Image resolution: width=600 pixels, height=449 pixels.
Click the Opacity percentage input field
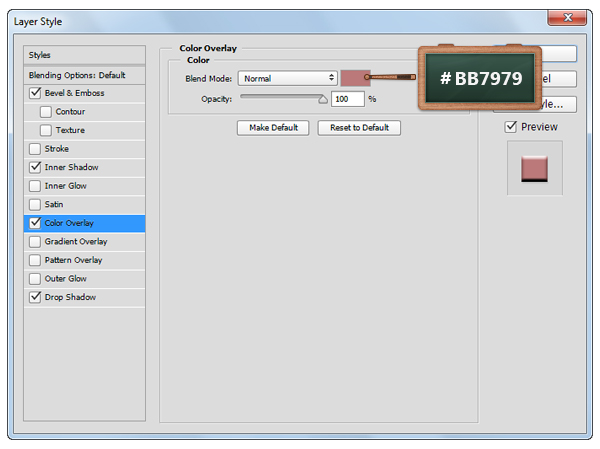347,99
